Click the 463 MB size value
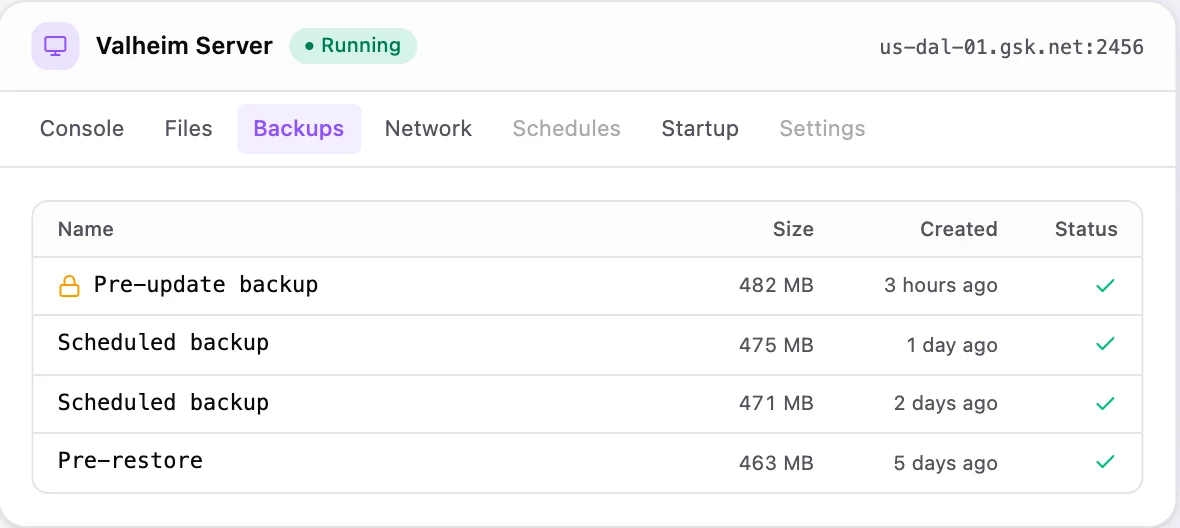This screenshot has width=1180, height=528. tap(776, 463)
